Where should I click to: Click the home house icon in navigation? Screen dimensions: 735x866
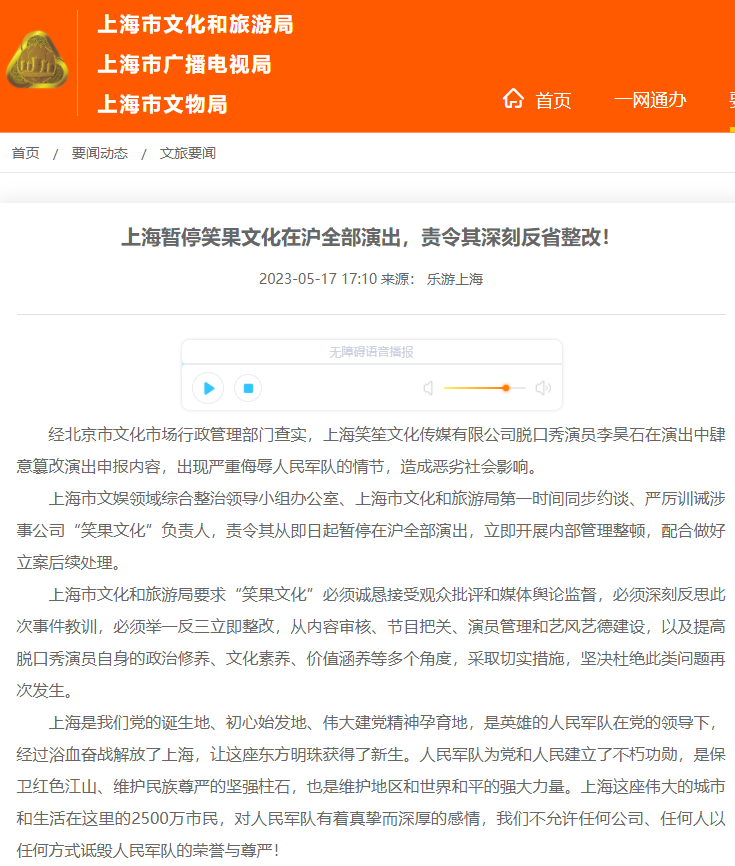point(513,99)
